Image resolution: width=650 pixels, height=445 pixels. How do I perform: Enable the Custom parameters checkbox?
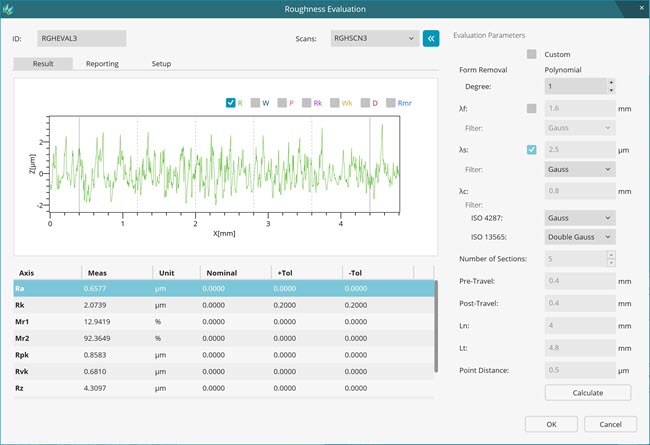tap(532, 54)
